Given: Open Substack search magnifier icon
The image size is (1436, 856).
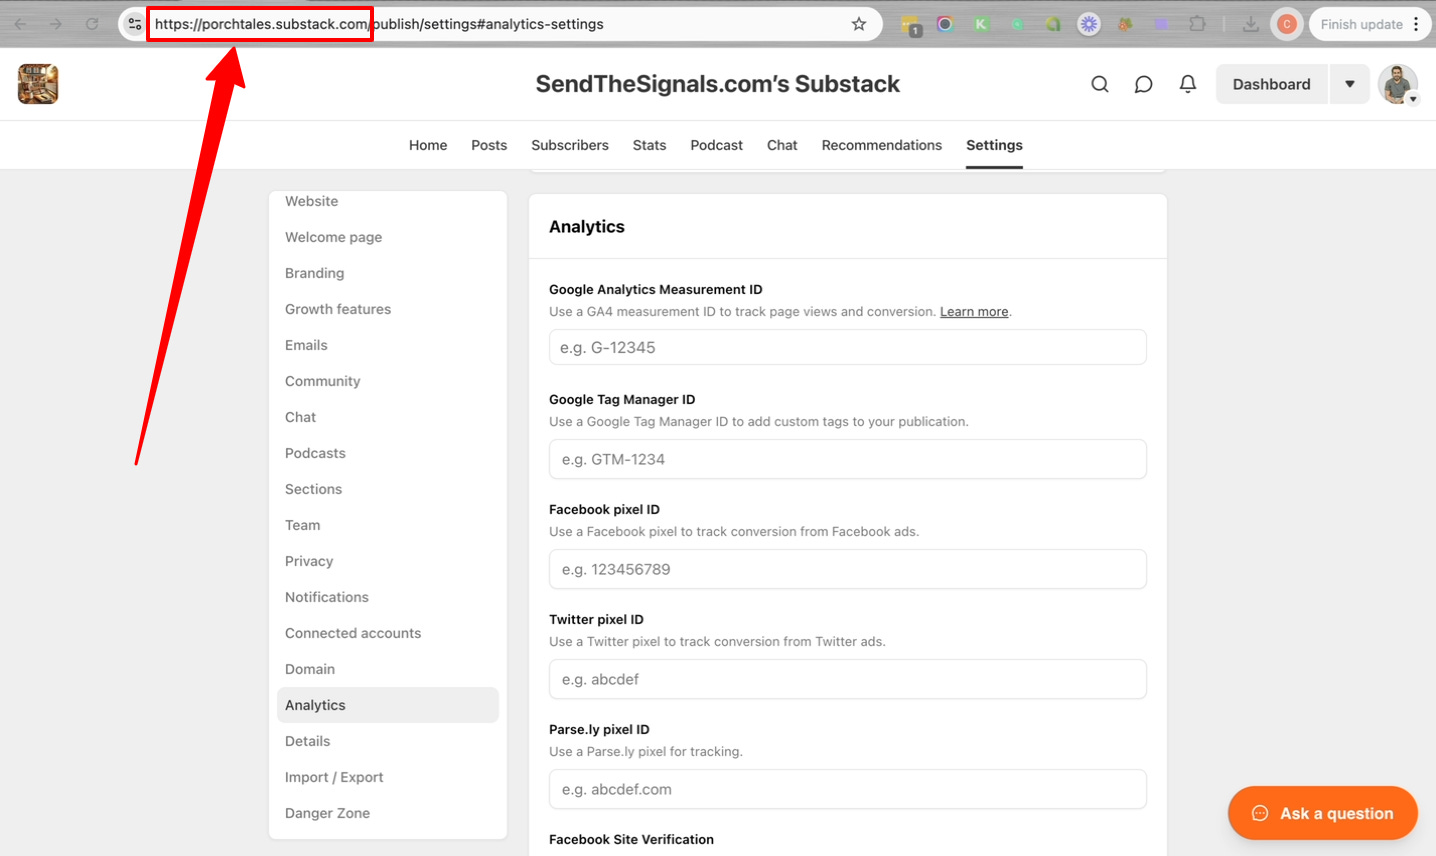Looking at the screenshot, I should click(1100, 84).
